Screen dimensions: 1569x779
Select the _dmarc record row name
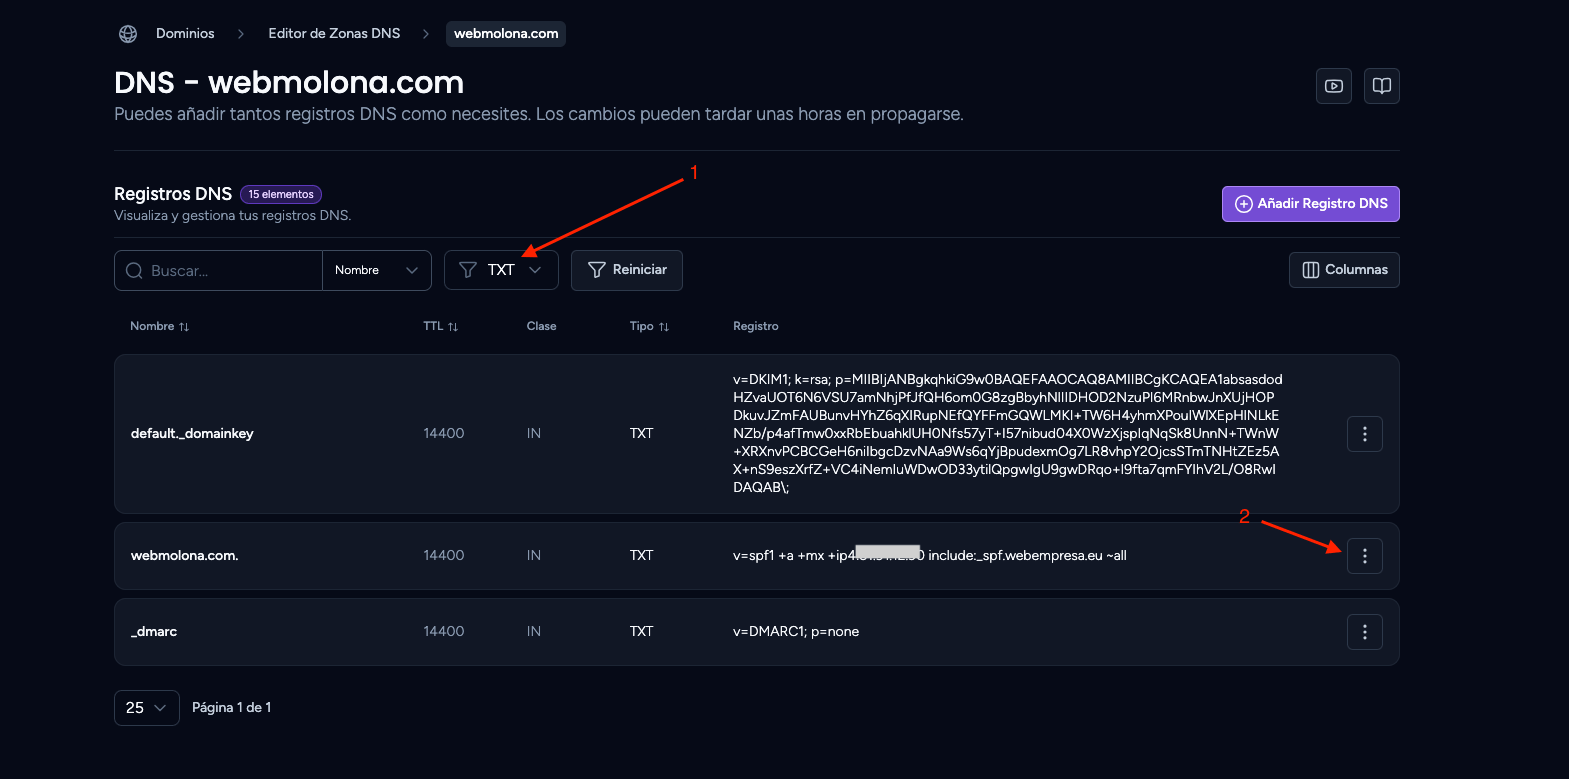click(x=154, y=632)
